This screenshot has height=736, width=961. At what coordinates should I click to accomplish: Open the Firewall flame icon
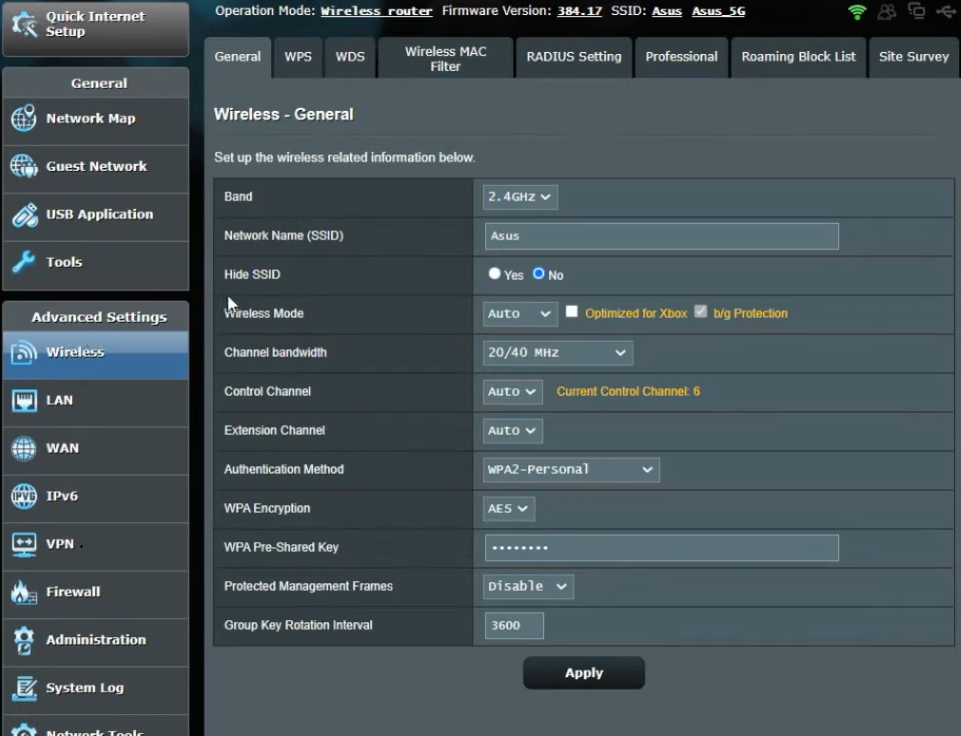coord(24,593)
